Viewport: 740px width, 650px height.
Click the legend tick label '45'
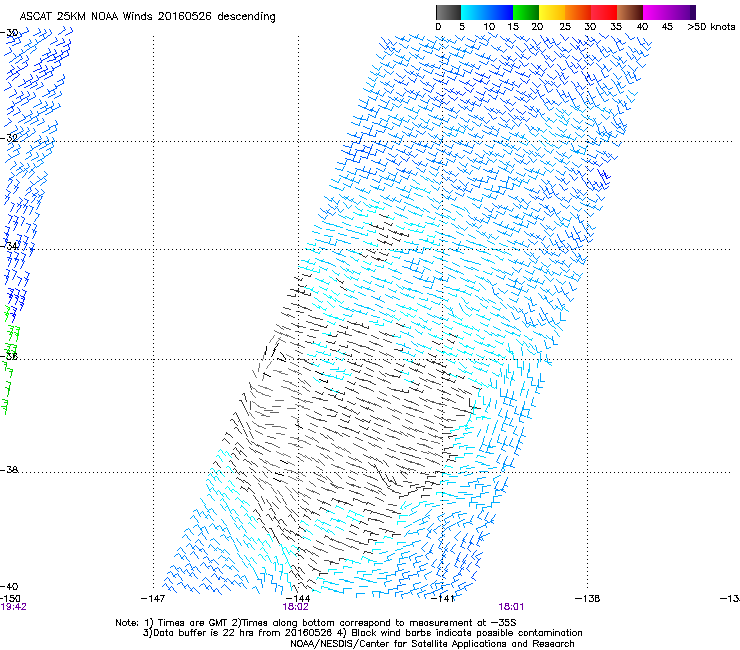(x=667, y=27)
